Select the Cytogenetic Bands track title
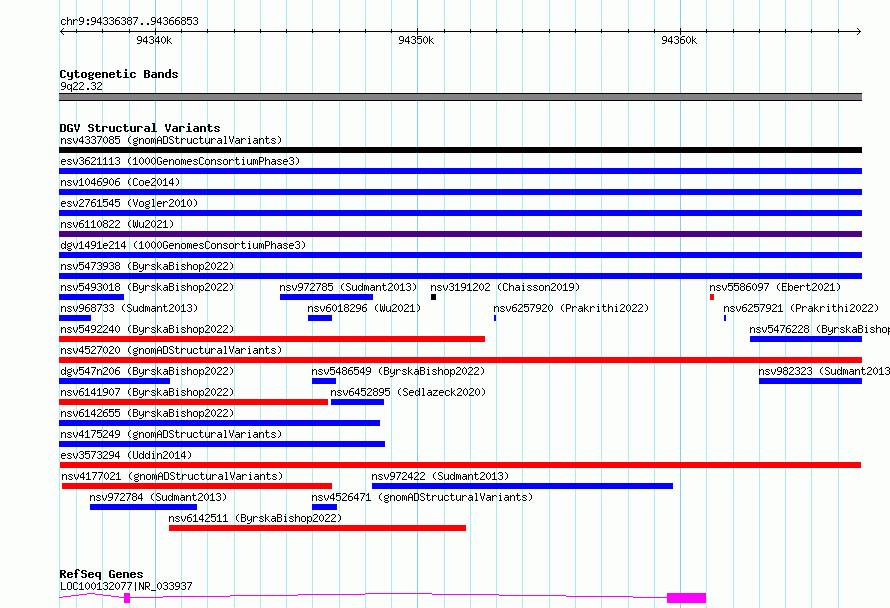Image resolution: width=890 pixels, height=608 pixels. click(x=119, y=74)
